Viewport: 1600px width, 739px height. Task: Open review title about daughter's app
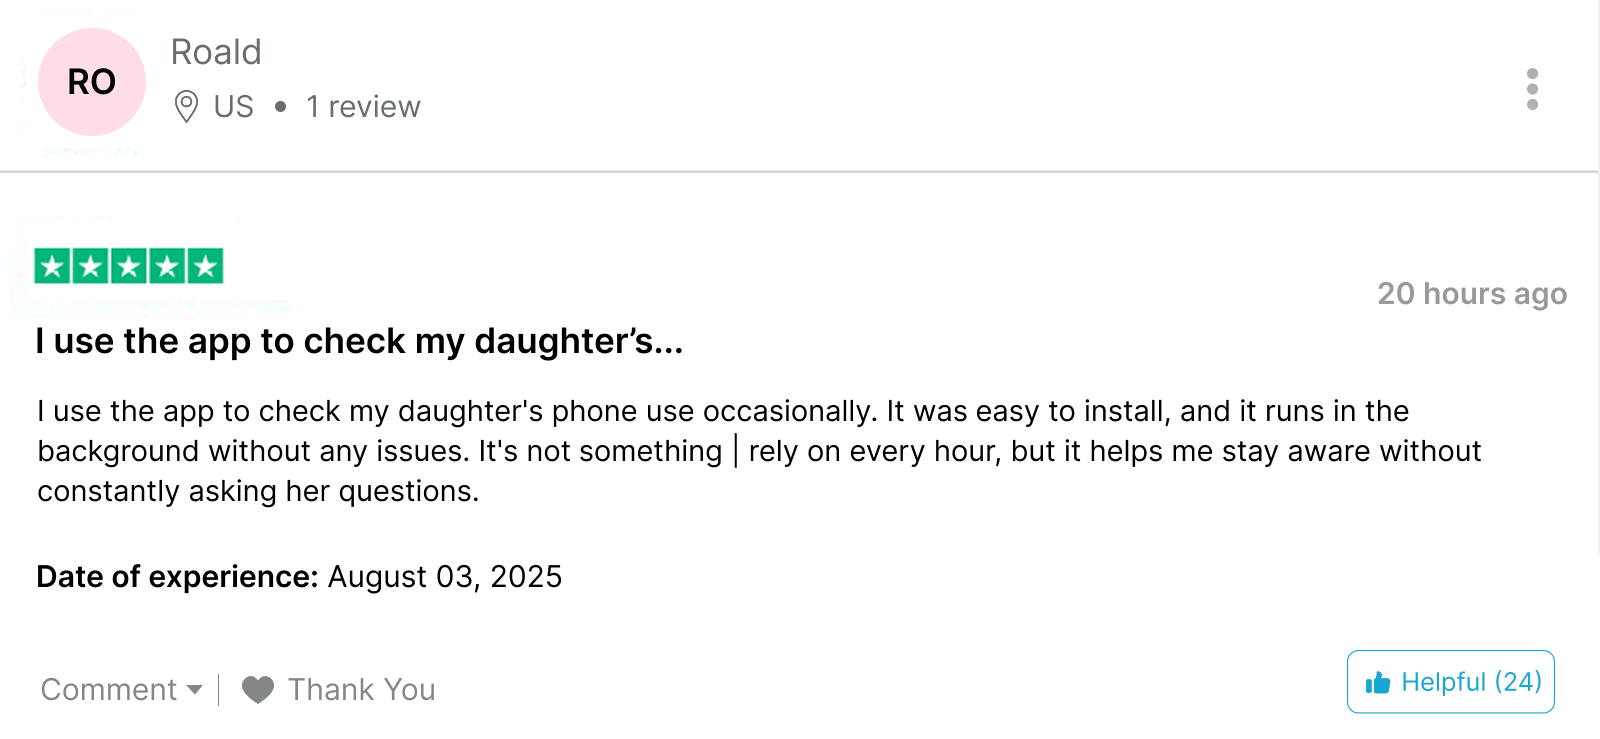pos(359,341)
